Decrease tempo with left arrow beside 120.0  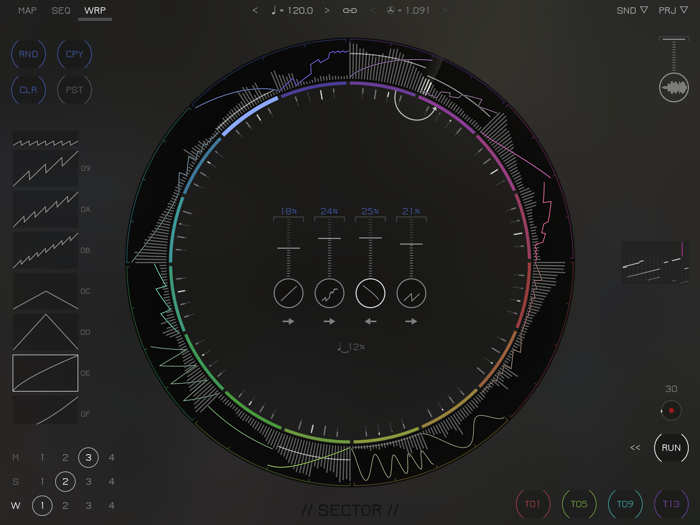pos(255,10)
